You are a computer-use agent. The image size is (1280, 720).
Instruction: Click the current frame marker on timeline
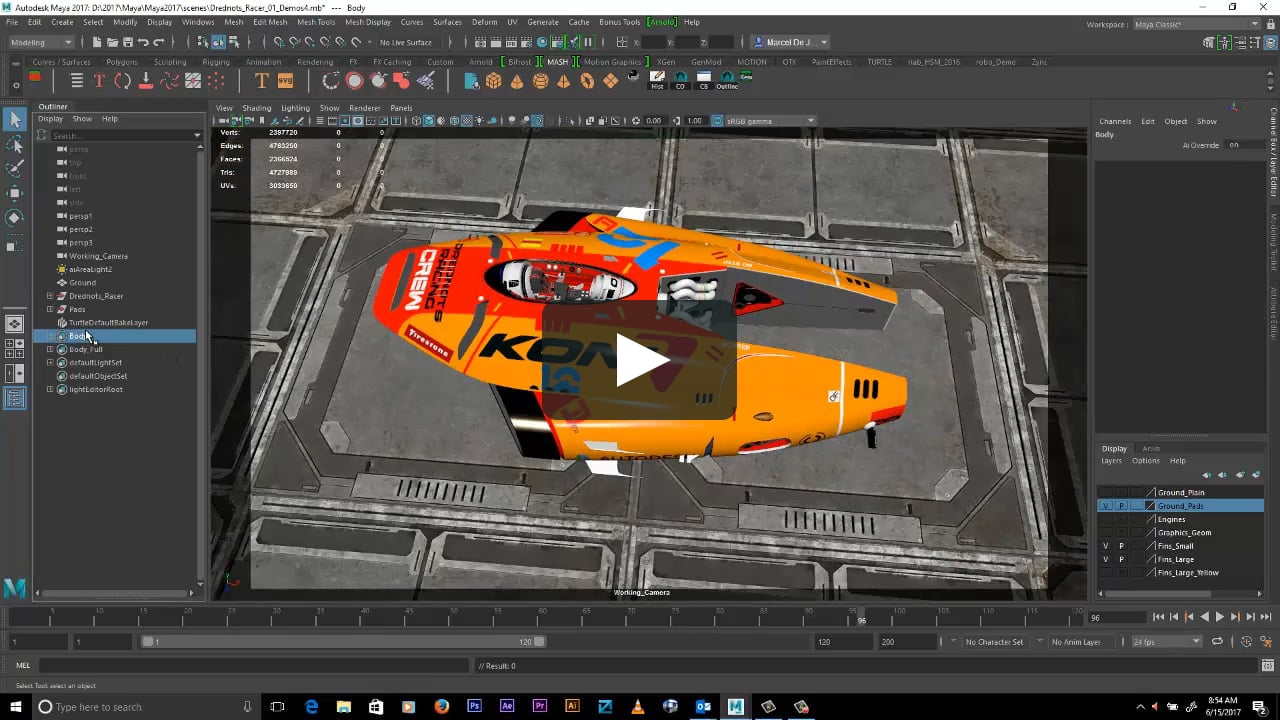point(861,617)
